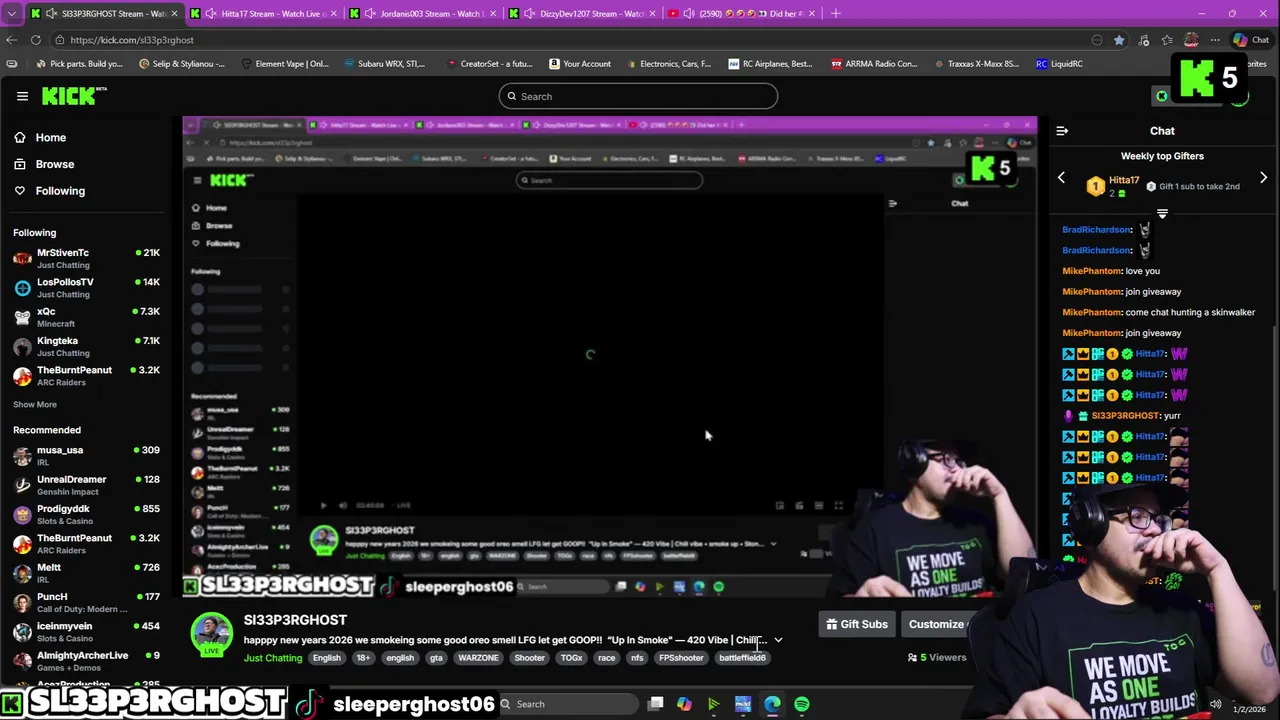
Task: Open CreatorSet bookmark
Action: point(489,64)
